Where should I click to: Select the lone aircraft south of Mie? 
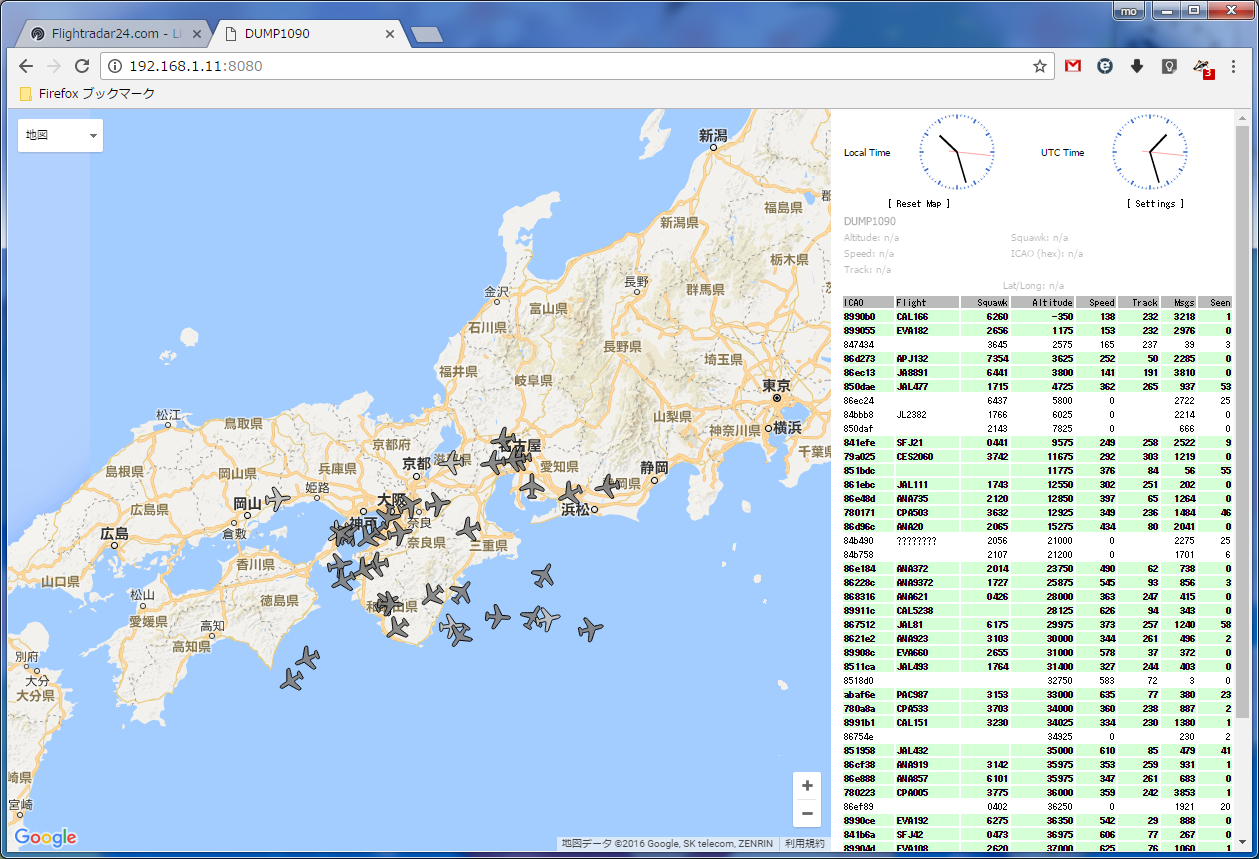[x=542, y=575]
